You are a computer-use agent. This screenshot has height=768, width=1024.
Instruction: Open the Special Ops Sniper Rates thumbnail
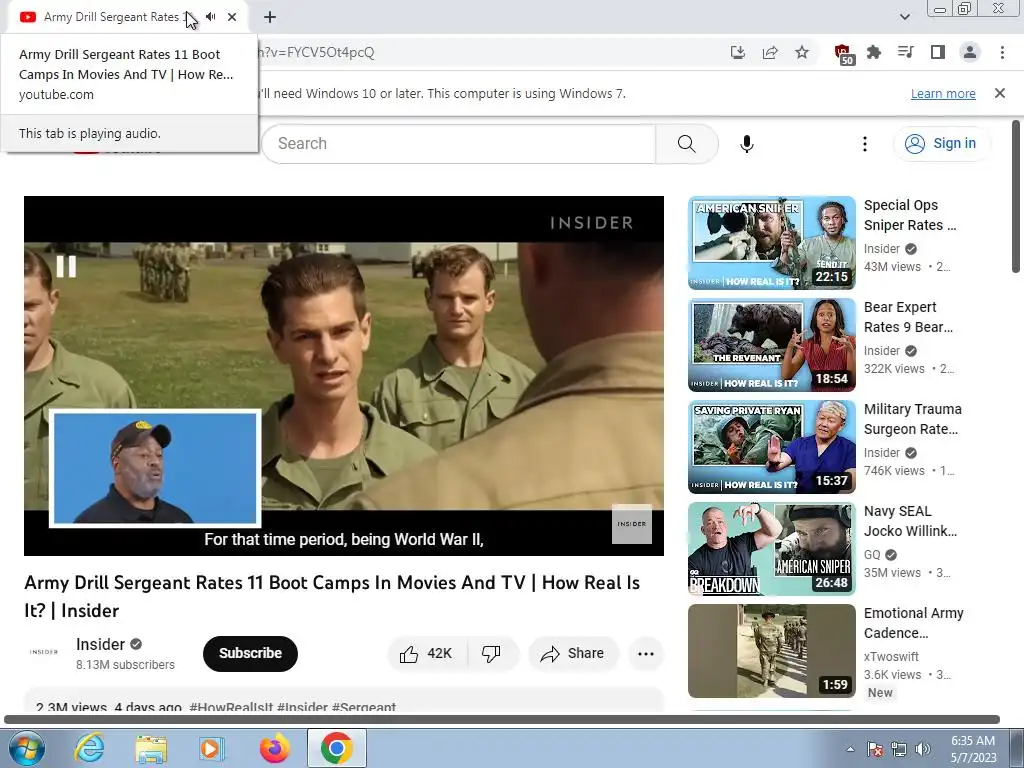point(771,243)
